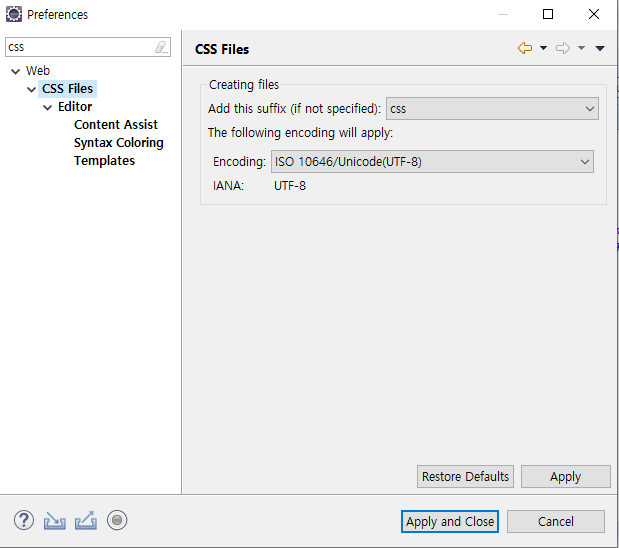Click the 'Encoding:' label

[239, 161]
